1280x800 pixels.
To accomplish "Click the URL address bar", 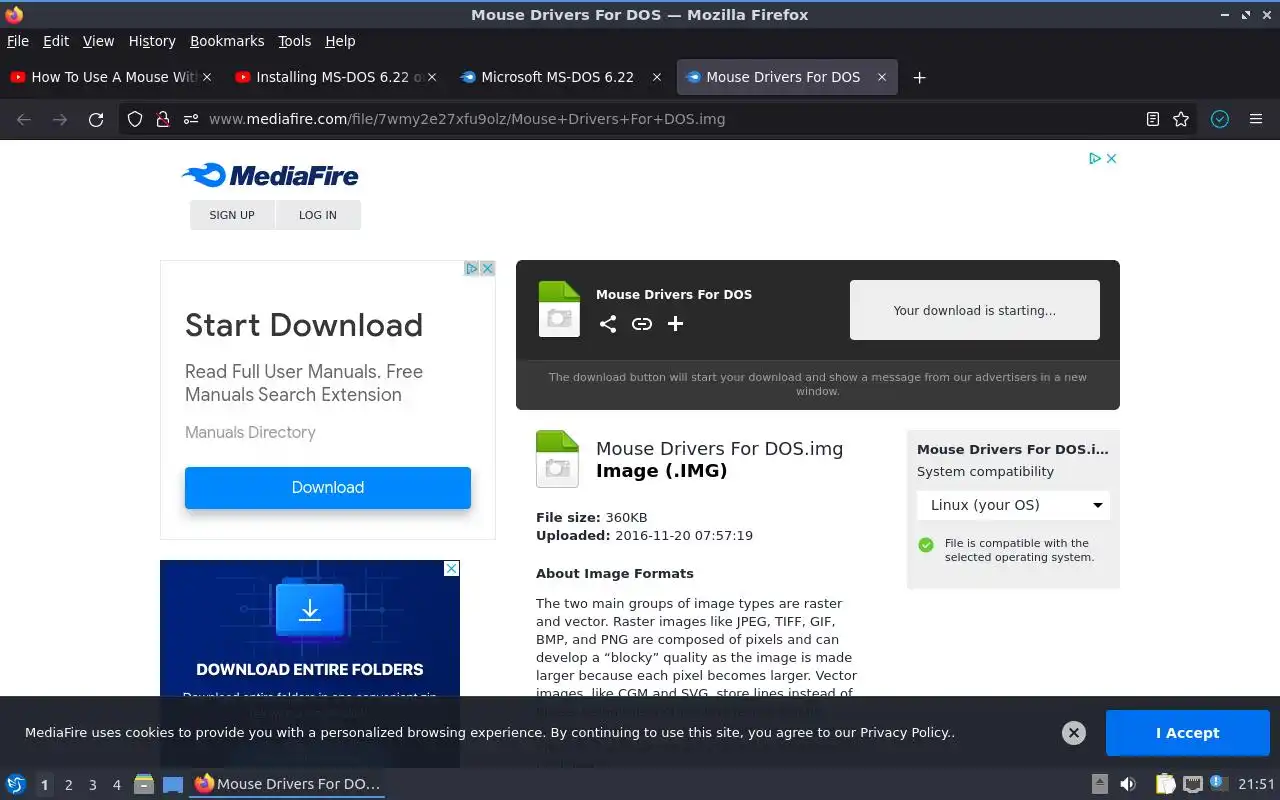I will tap(660, 119).
